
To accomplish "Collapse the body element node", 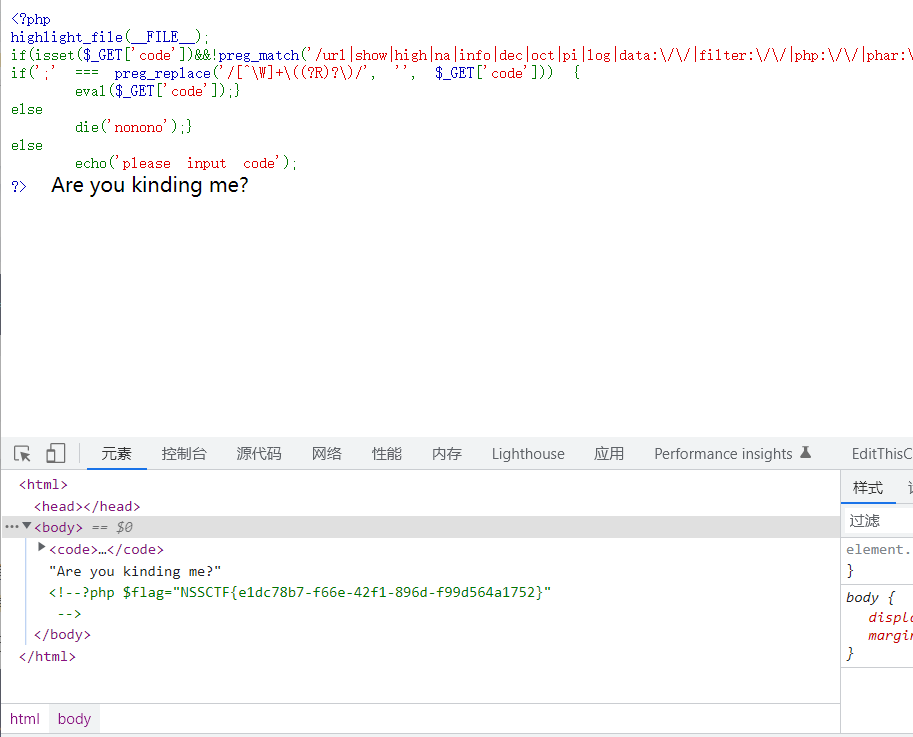I will tap(27, 526).
